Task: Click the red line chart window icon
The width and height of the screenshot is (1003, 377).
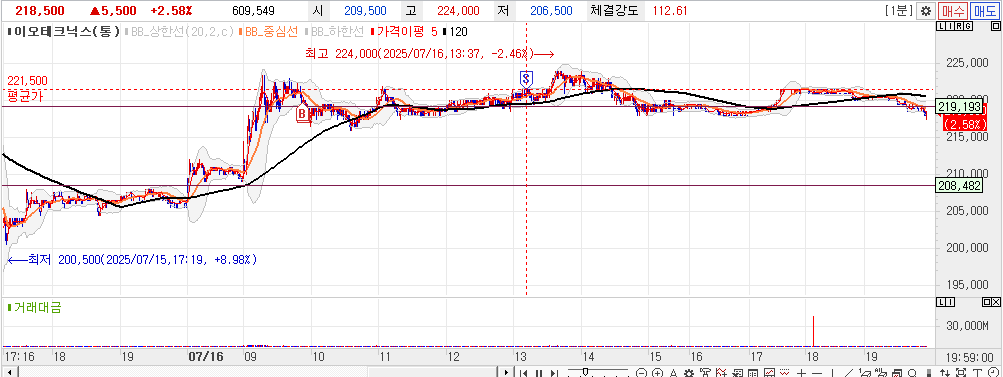Action: [x=769, y=372]
